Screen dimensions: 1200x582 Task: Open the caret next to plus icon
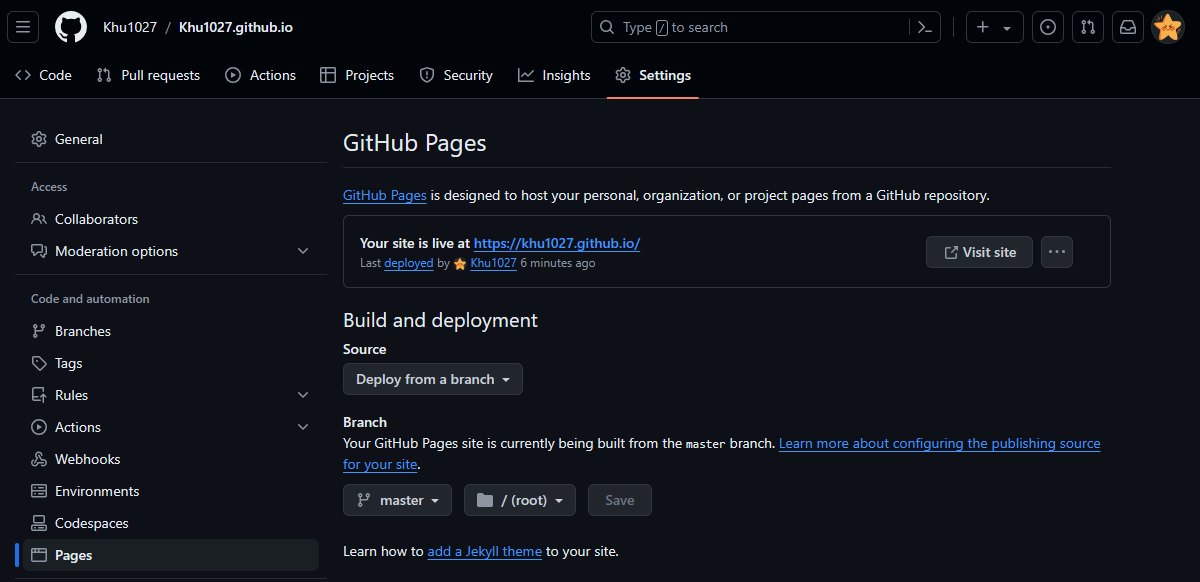pos(1006,28)
